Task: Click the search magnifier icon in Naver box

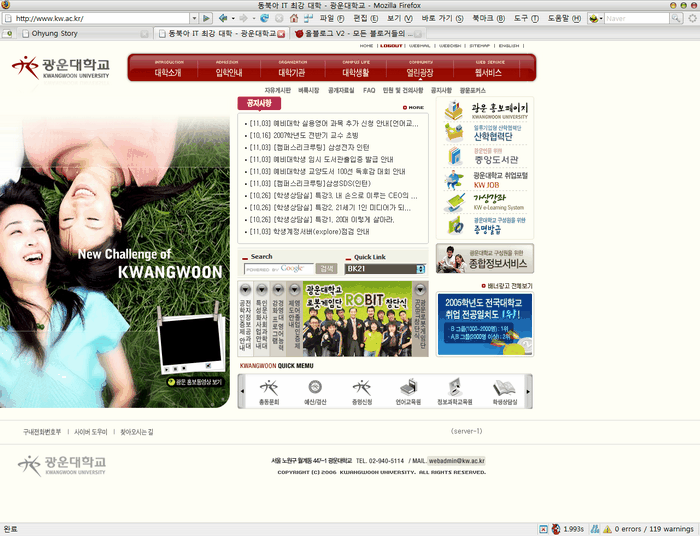Action: coord(676,18)
